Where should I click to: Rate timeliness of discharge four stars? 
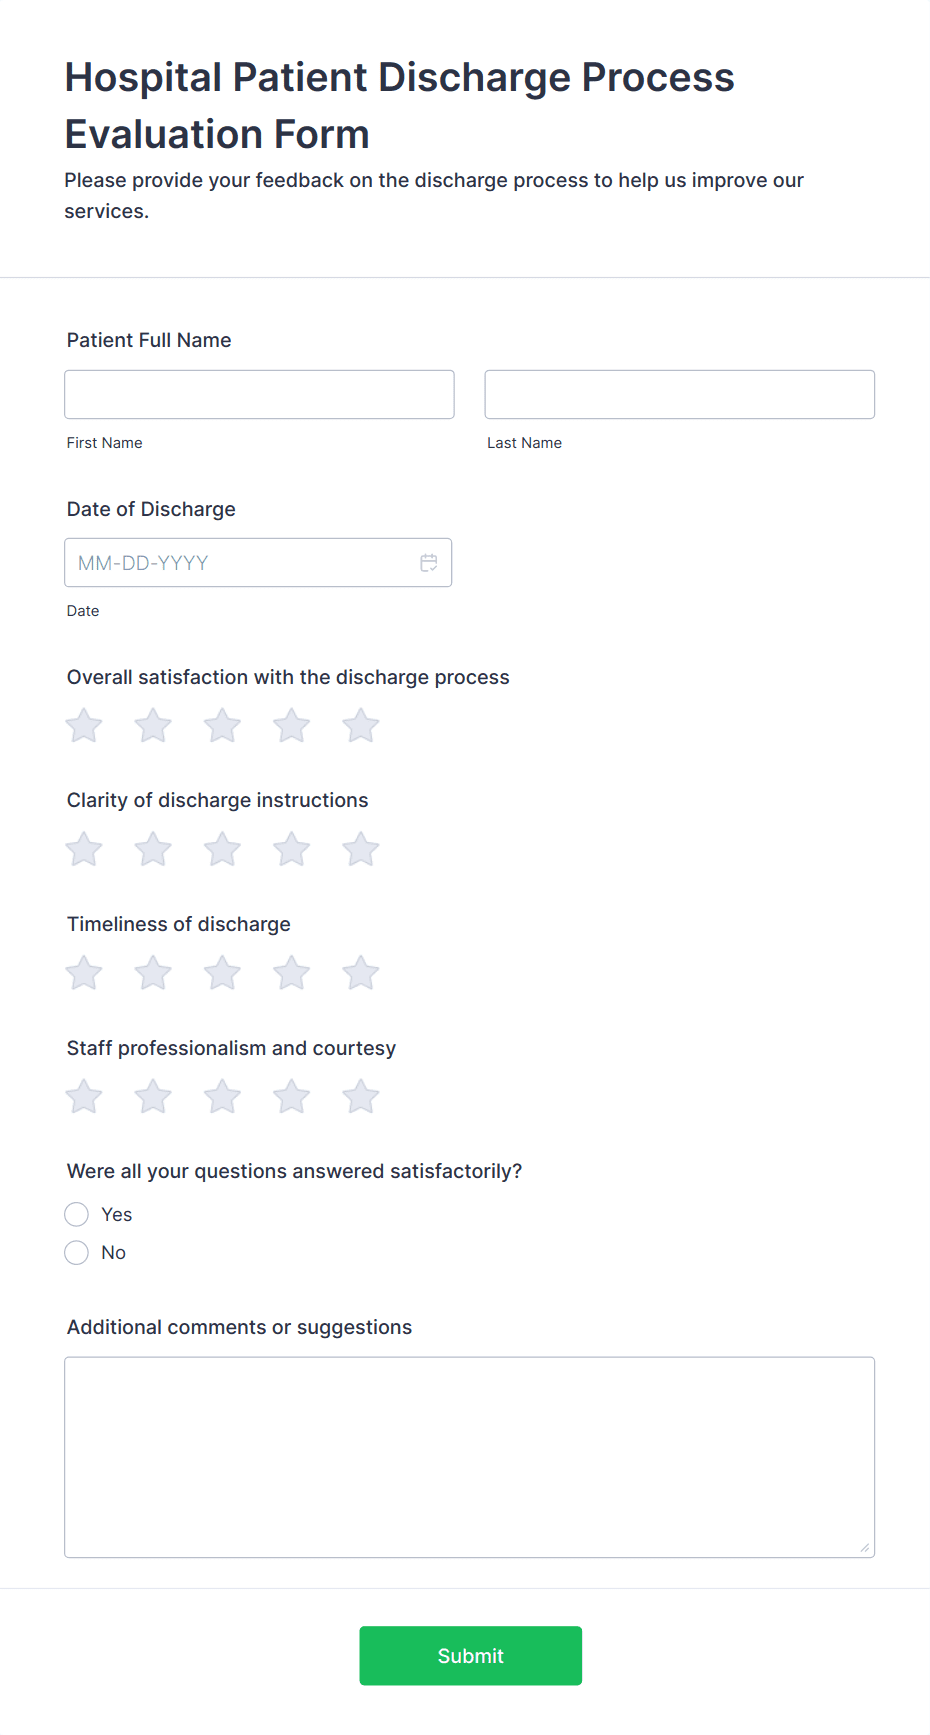click(x=292, y=973)
